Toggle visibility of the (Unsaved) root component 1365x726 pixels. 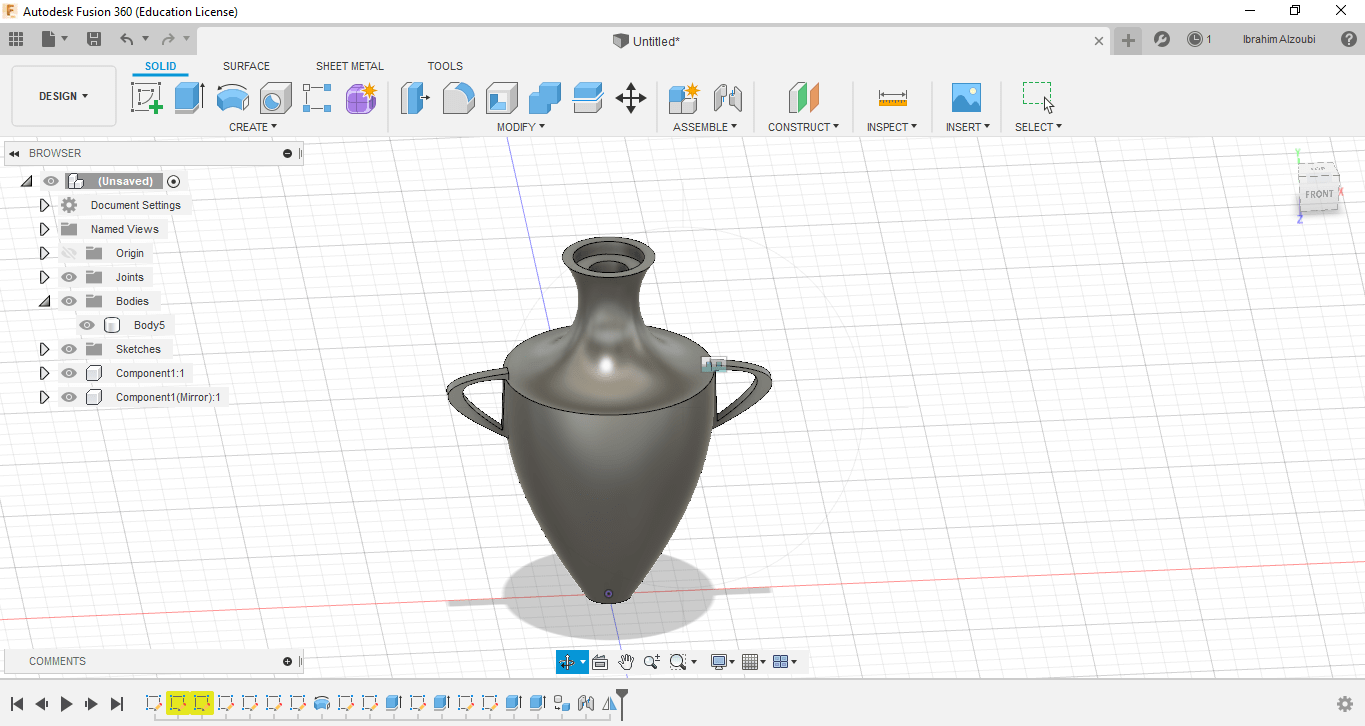point(51,181)
